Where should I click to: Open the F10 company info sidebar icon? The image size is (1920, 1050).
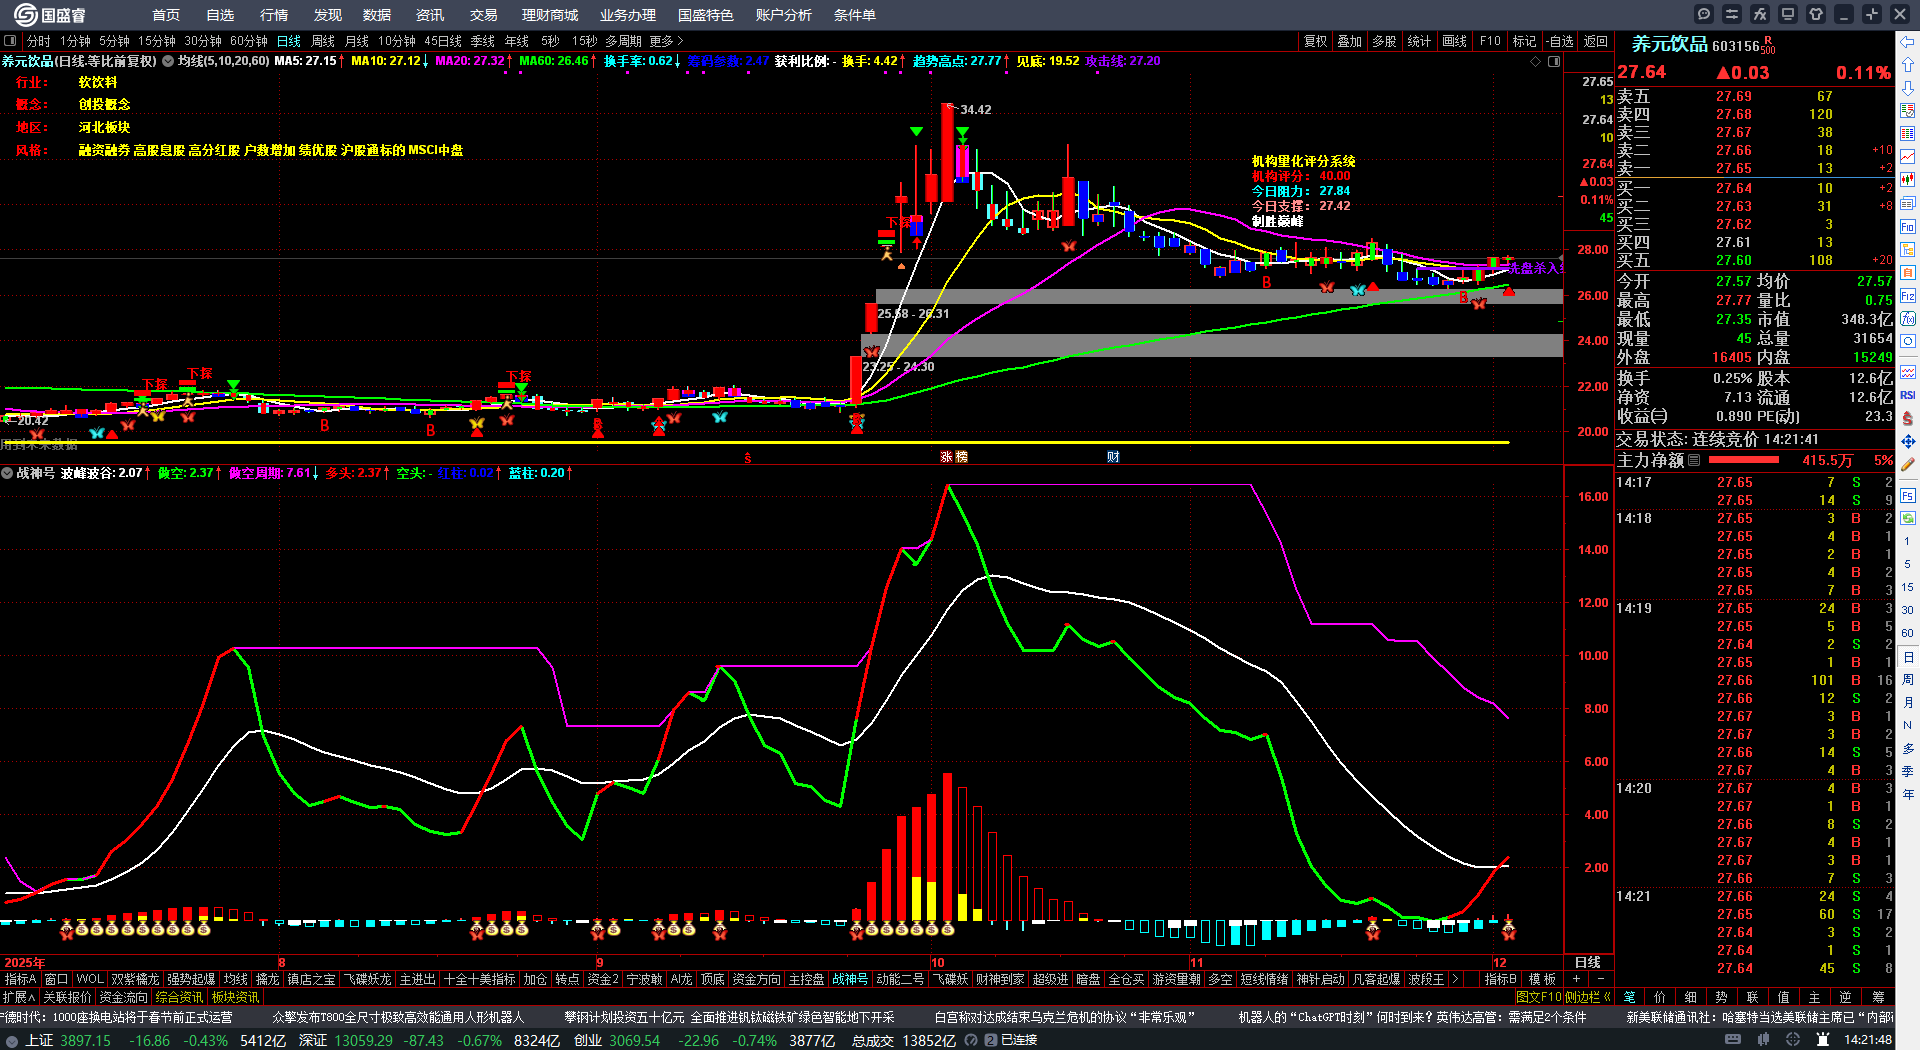click(x=1908, y=227)
